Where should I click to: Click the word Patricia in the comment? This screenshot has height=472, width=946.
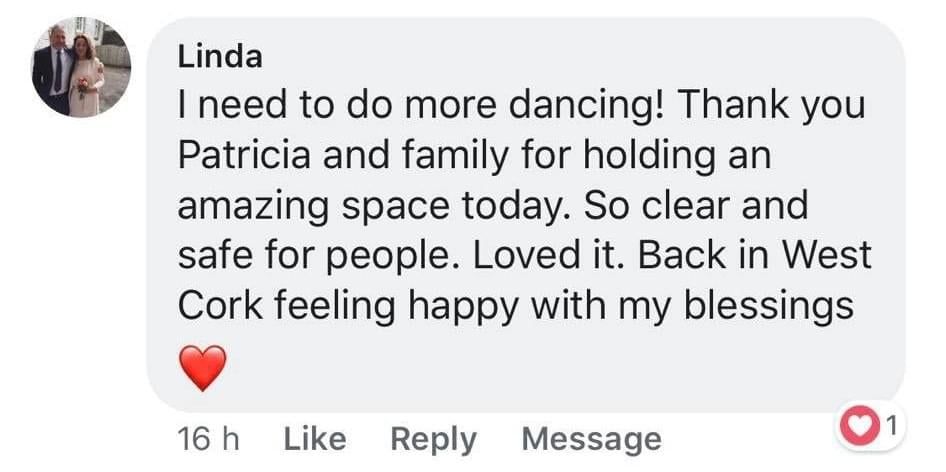(x=244, y=155)
